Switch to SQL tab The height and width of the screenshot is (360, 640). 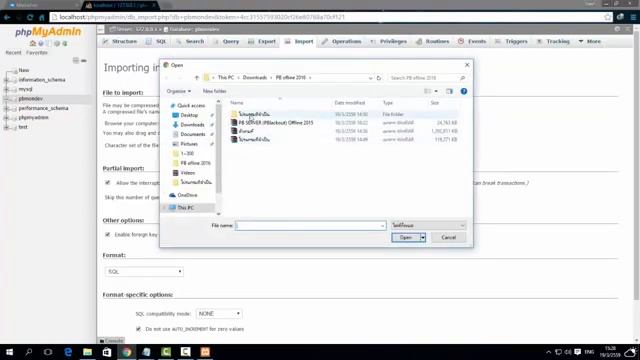tap(156, 41)
